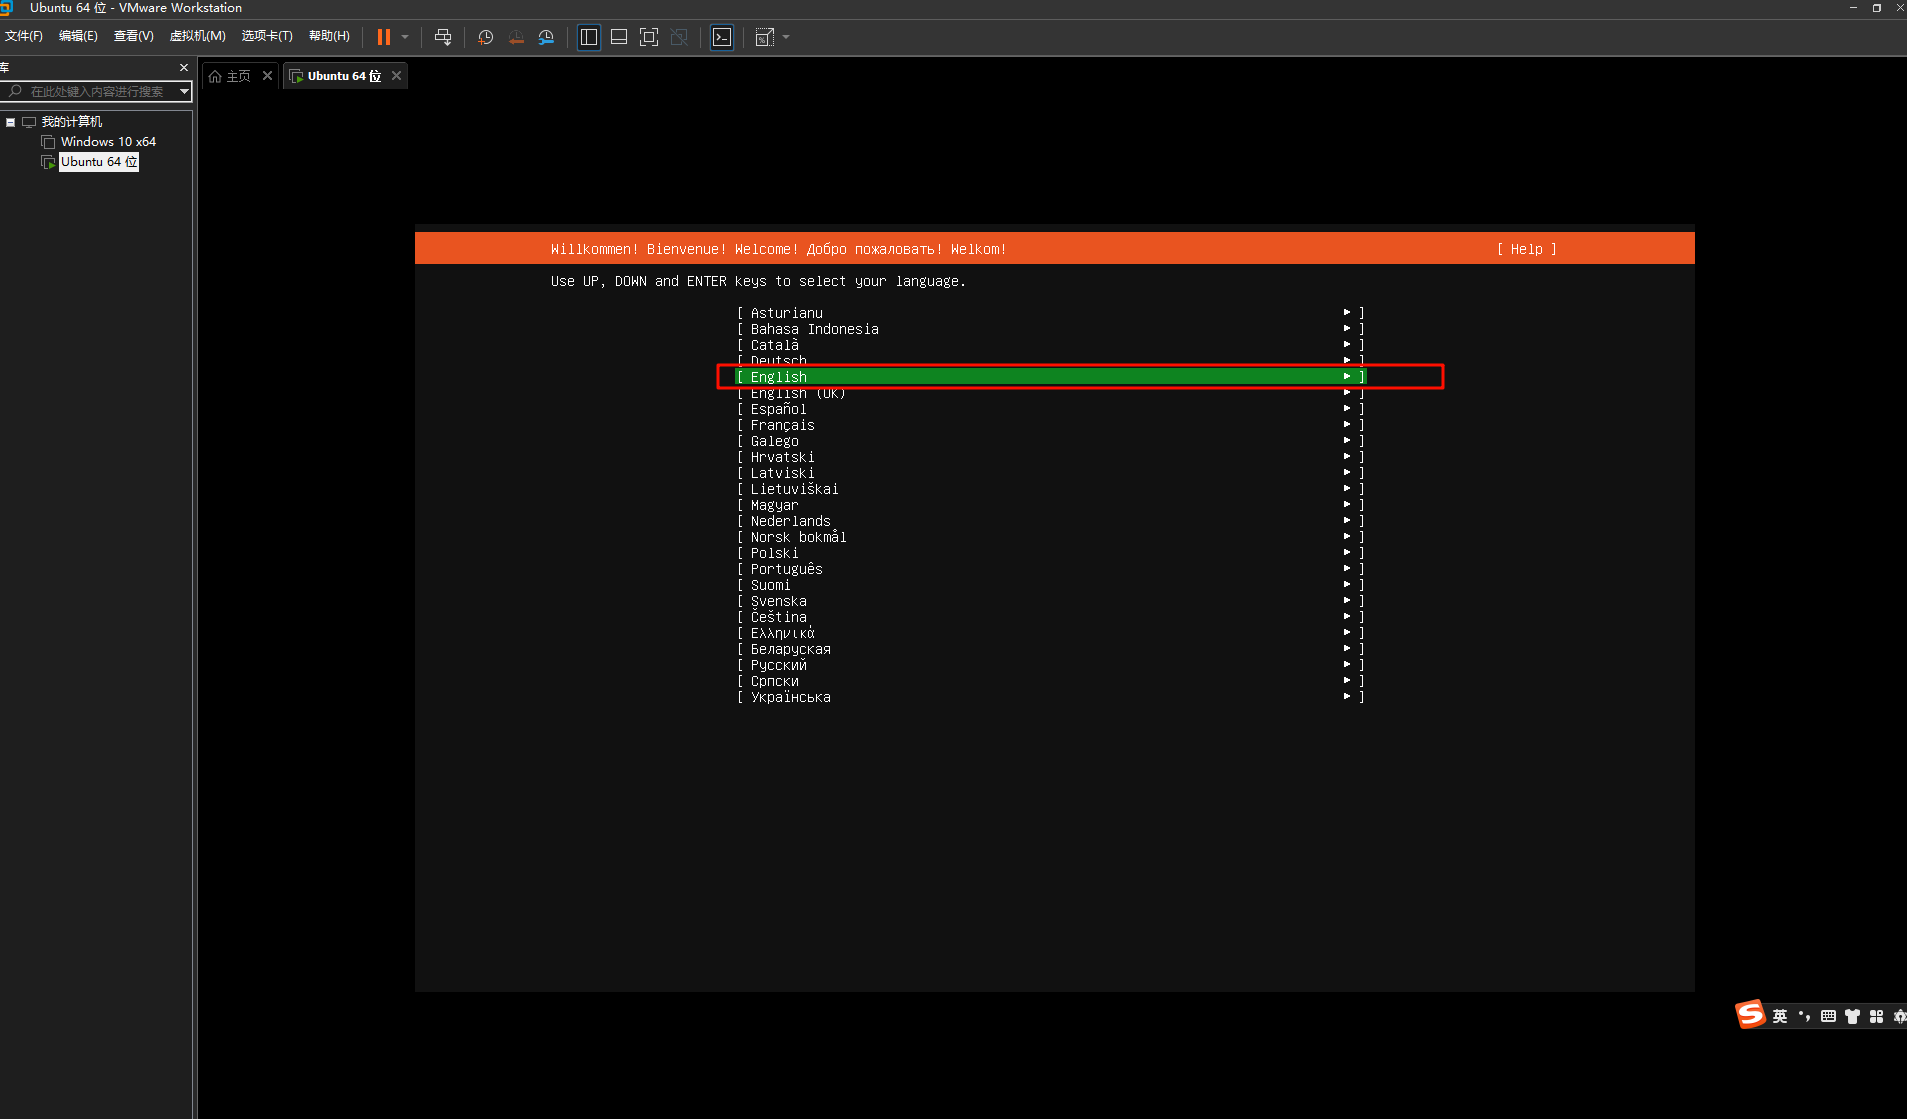Toggle the library sidebar visibility
The image size is (1907, 1119).
(x=589, y=37)
